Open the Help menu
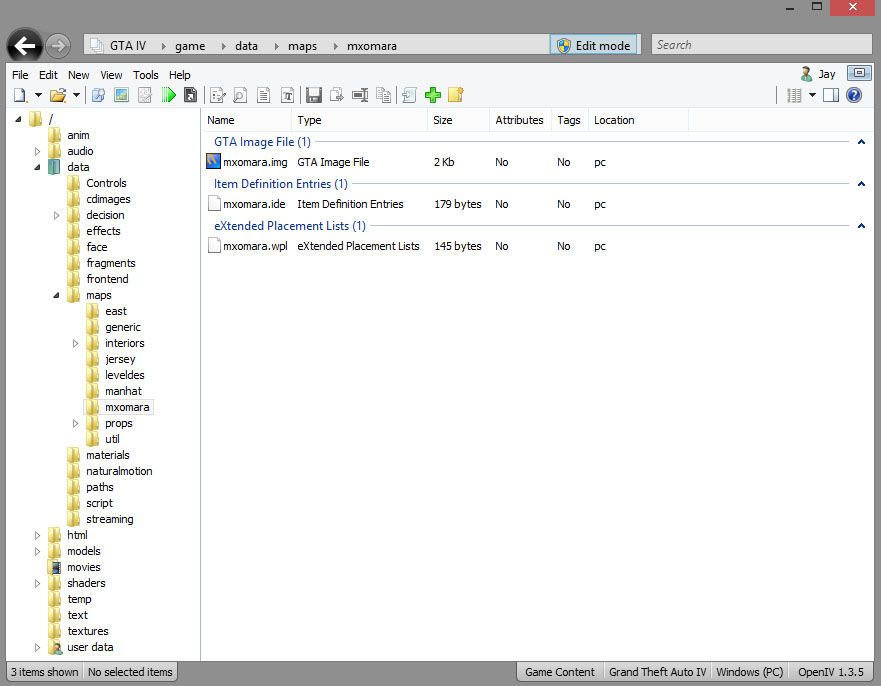The height and width of the screenshot is (686, 881). (x=180, y=75)
